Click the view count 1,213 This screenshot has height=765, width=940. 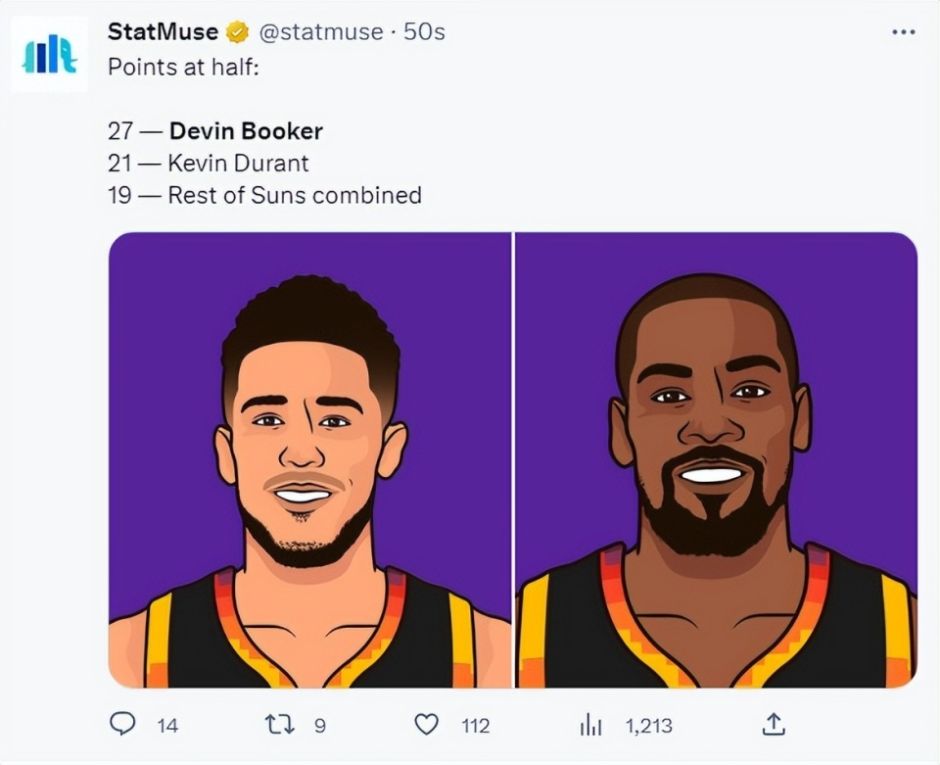(x=649, y=726)
